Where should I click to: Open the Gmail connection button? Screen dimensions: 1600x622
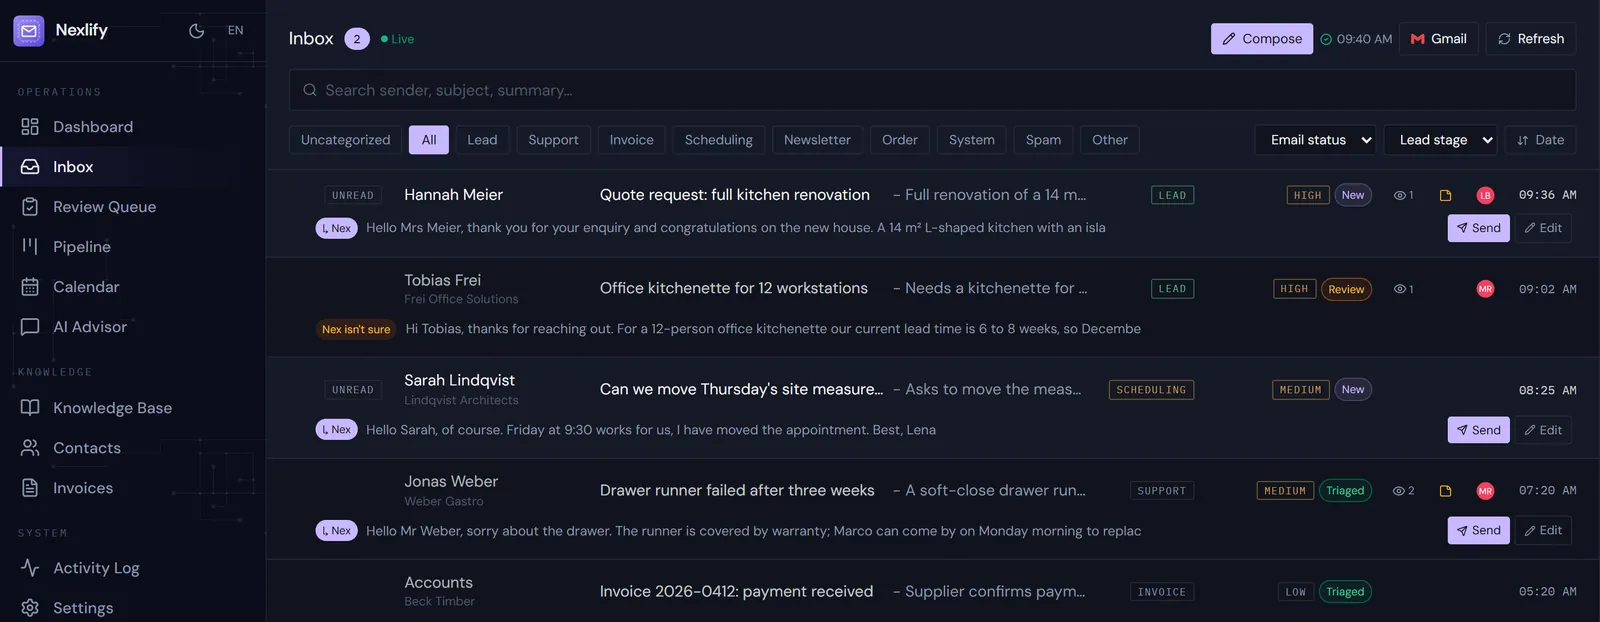tap(1438, 39)
